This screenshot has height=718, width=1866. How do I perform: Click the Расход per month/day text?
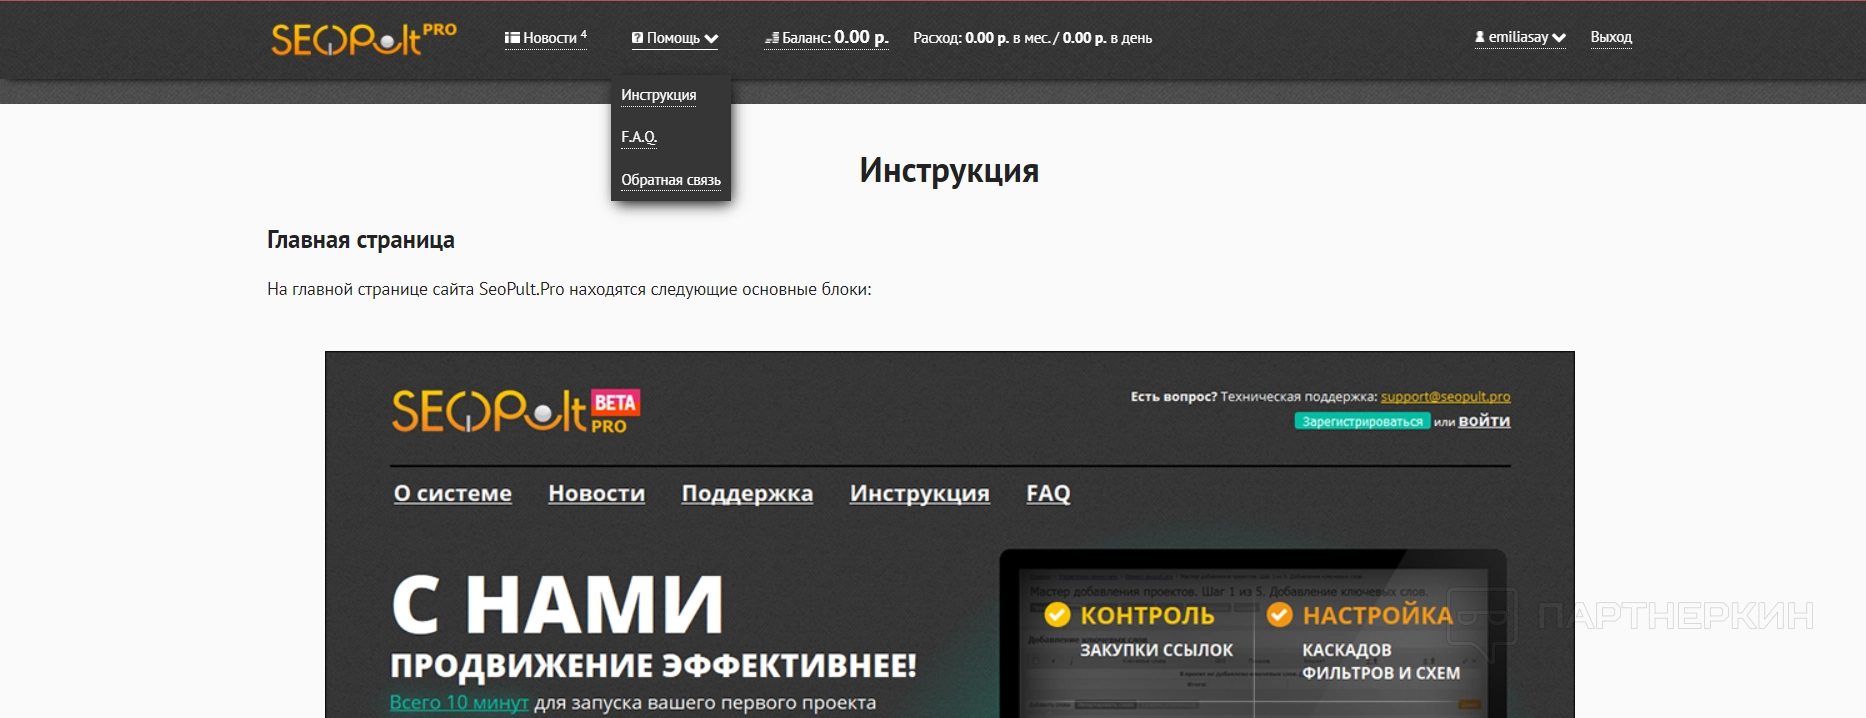[x=1032, y=38]
